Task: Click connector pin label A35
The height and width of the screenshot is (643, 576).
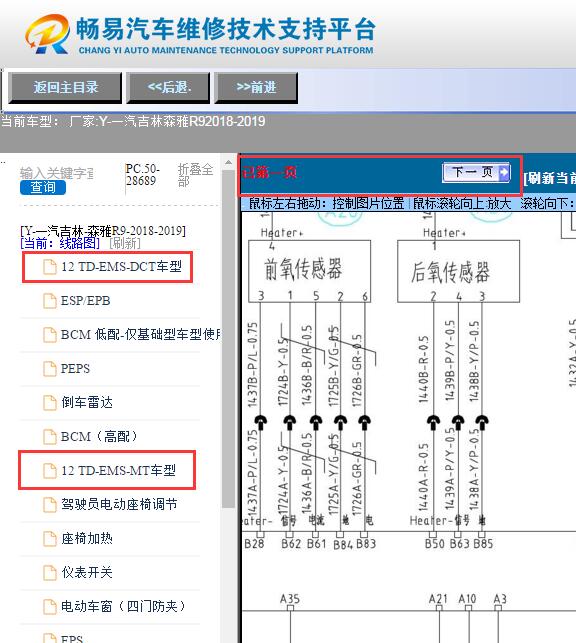Action: click(289, 599)
